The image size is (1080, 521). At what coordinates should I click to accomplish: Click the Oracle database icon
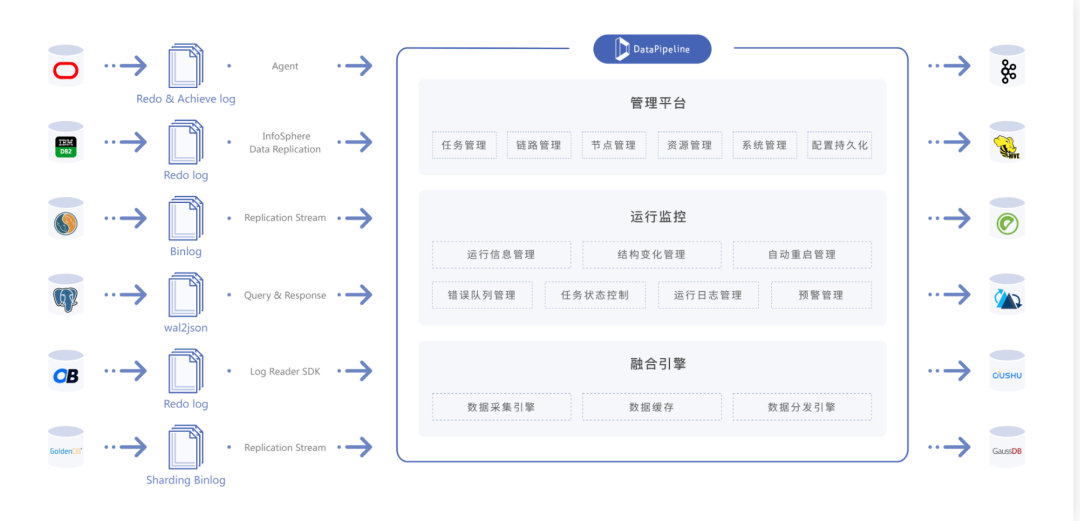[x=65, y=66]
